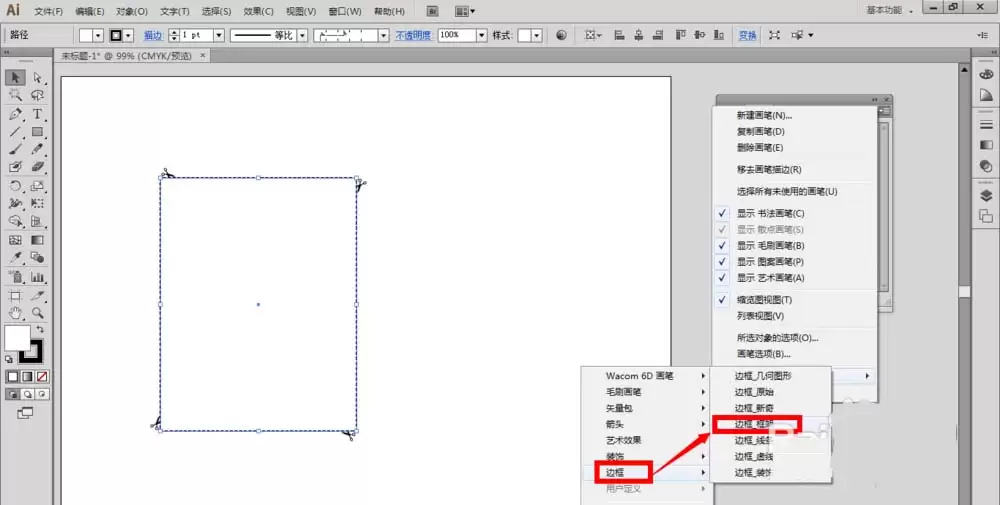1000x505 pixels.
Task: Open the opacity 100% dropdown
Action: (x=482, y=35)
